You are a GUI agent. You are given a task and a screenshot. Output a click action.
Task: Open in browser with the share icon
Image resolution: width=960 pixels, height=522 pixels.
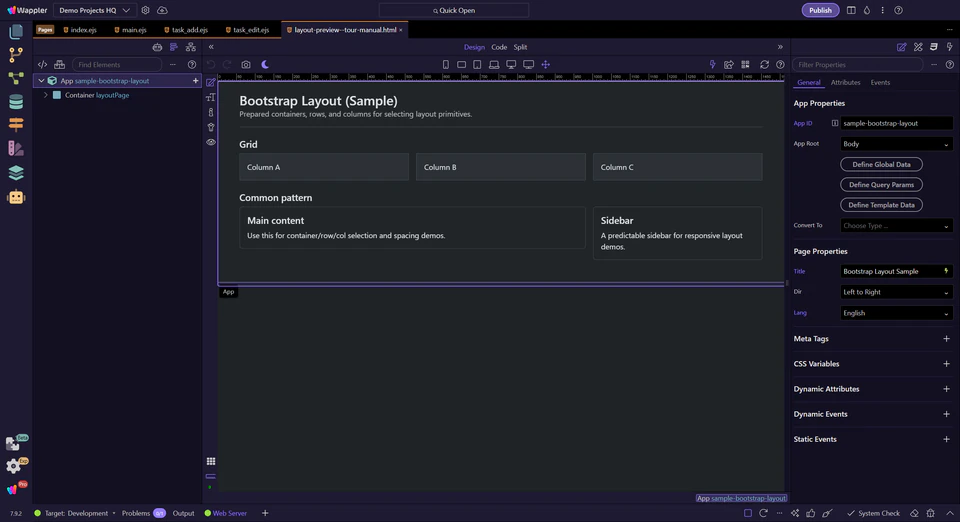pyautogui.click(x=729, y=64)
